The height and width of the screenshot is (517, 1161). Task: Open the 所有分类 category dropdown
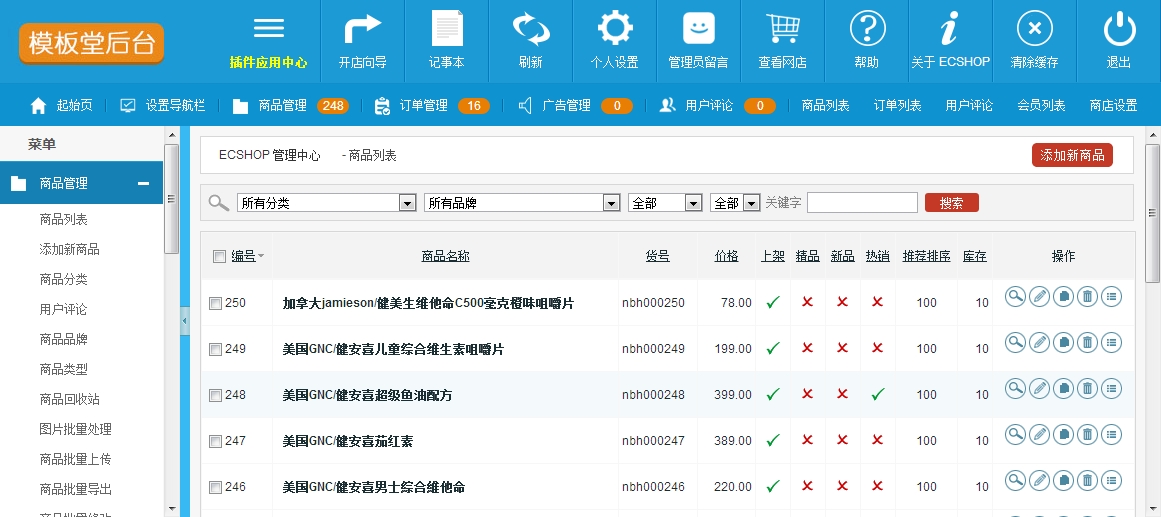(x=326, y=203)
